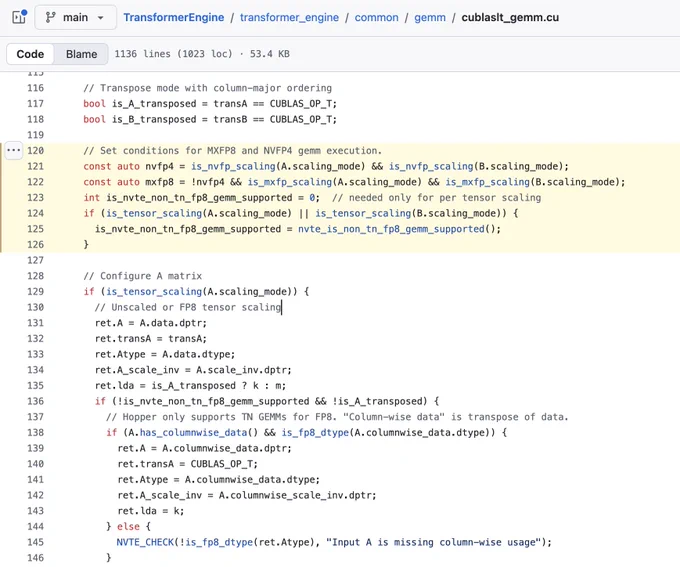Click line number 136

36,401
